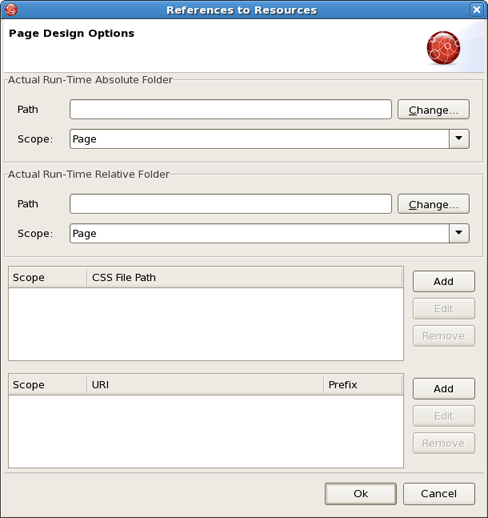Screen dimensions: 488x518
Task: Click Remove button beside URI table
Action: coord(444,443)
